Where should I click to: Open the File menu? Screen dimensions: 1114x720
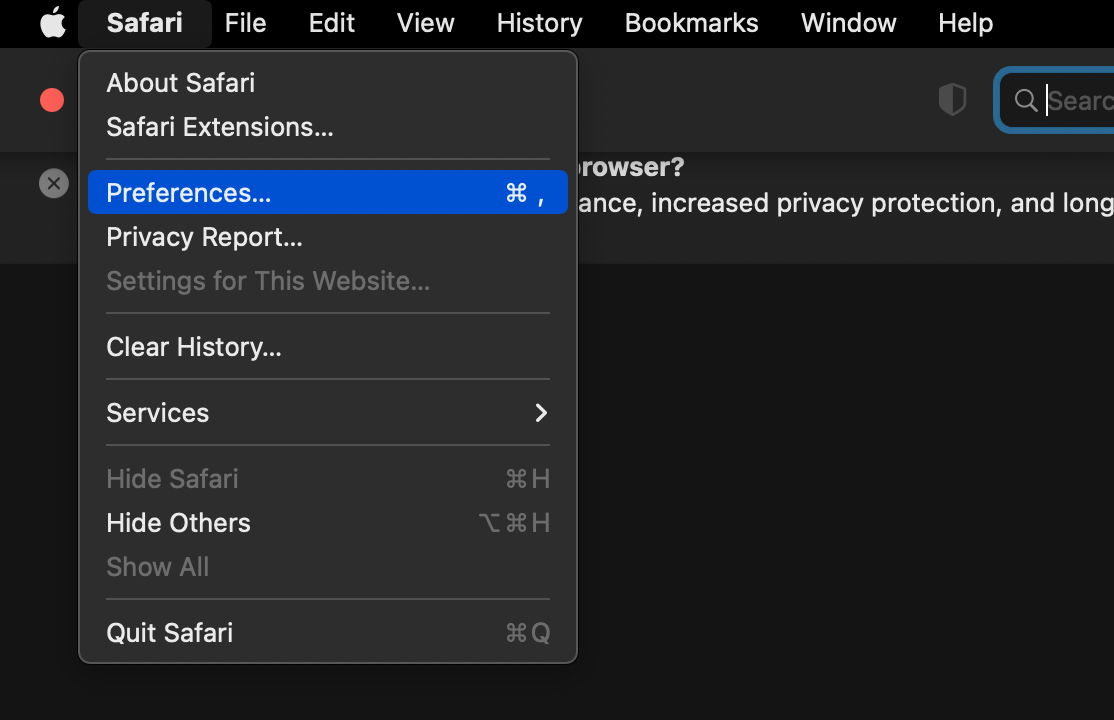pyautogui.click(x=245, y=23)
